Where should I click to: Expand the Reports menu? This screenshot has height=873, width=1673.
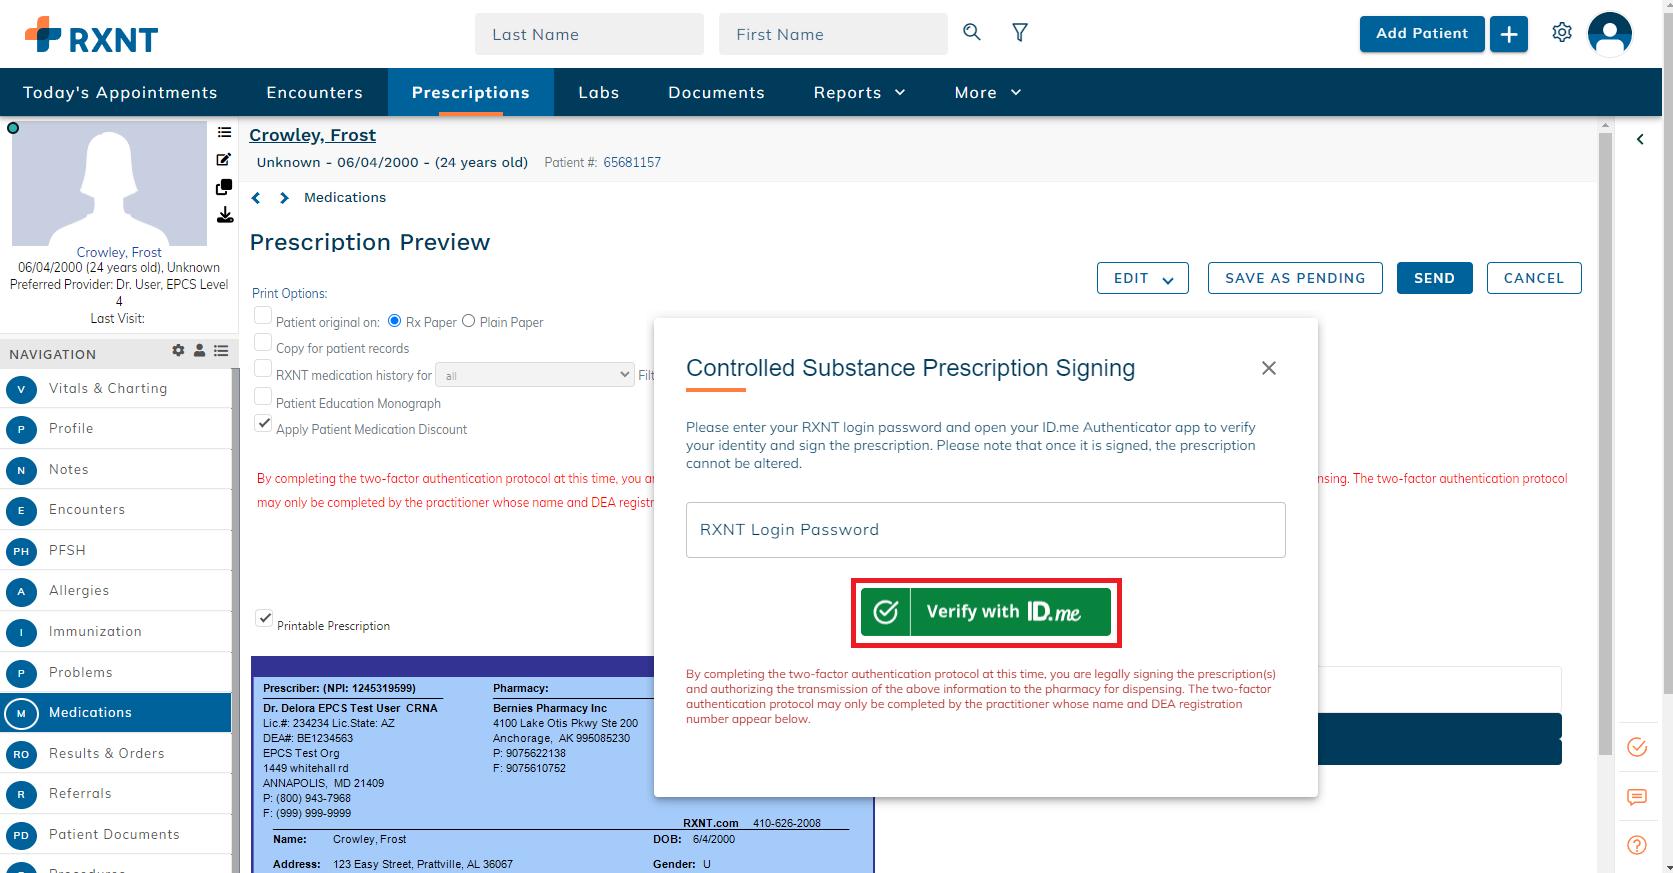859,92
